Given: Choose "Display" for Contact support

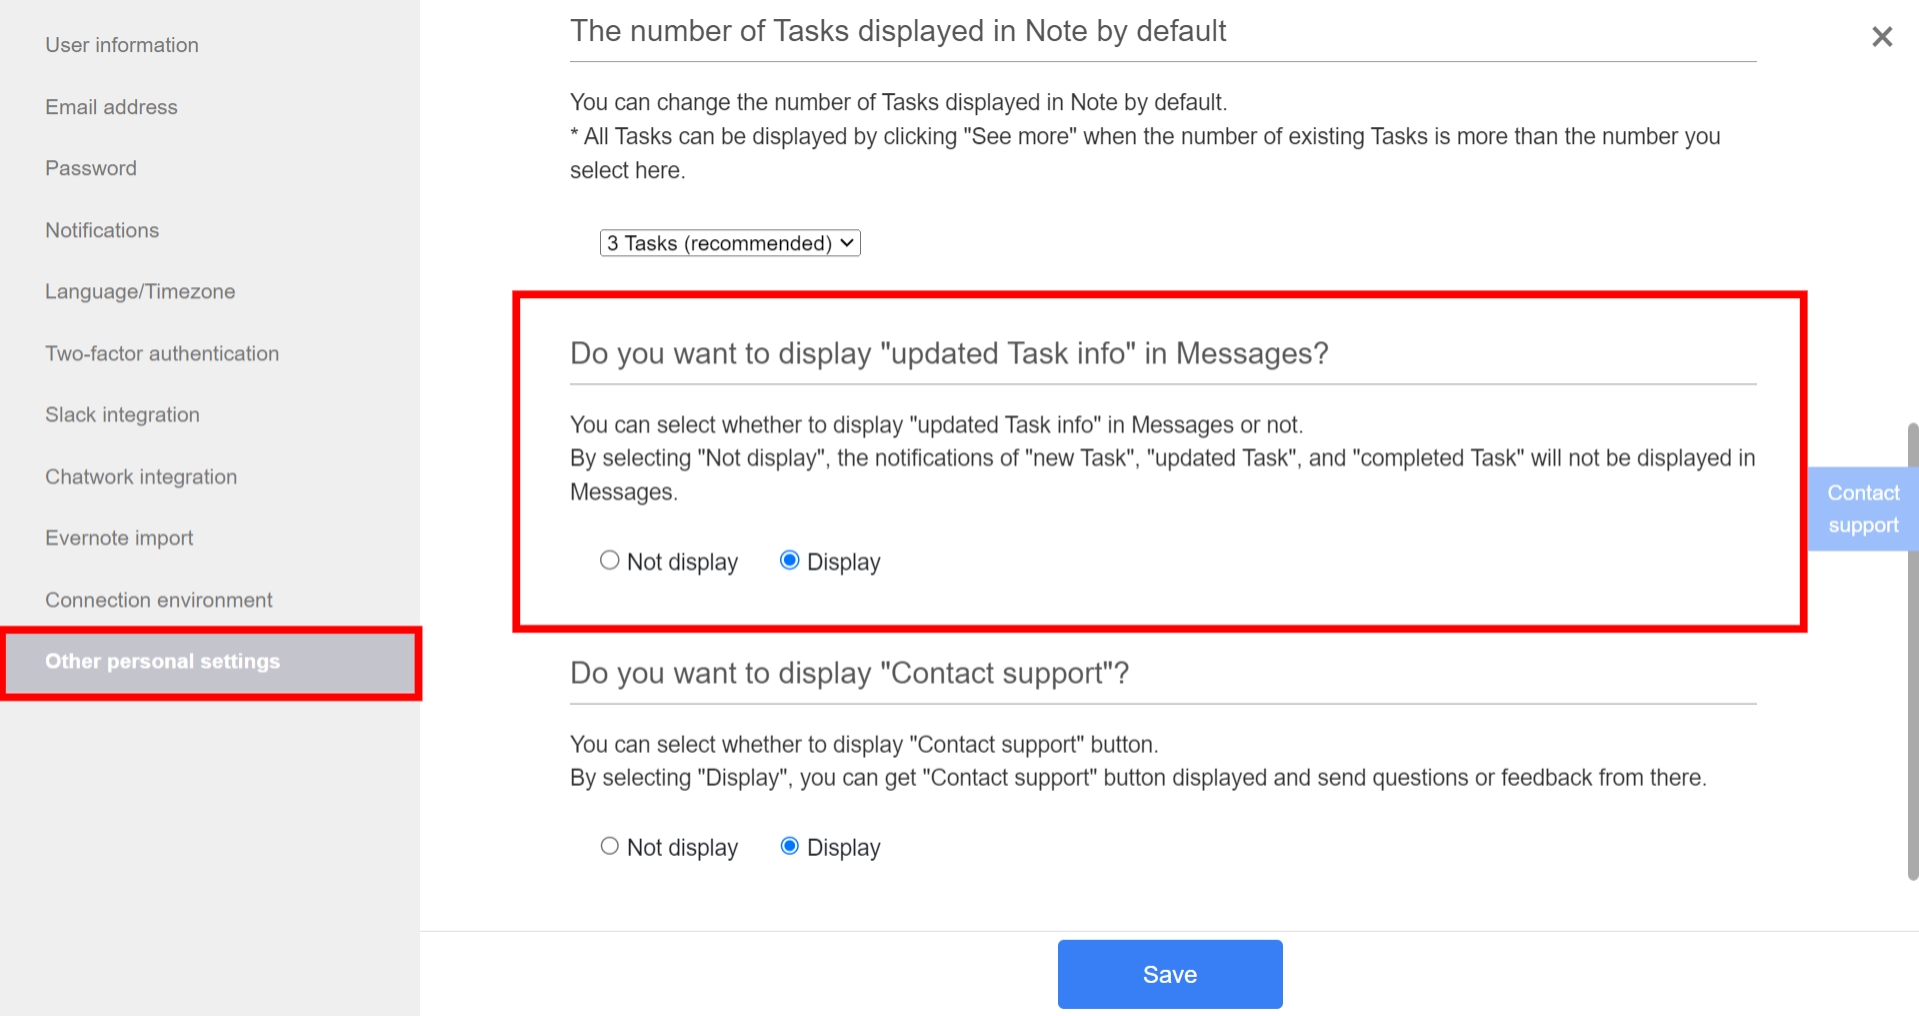Looking at the screenshot, I should tap(789, 847).
